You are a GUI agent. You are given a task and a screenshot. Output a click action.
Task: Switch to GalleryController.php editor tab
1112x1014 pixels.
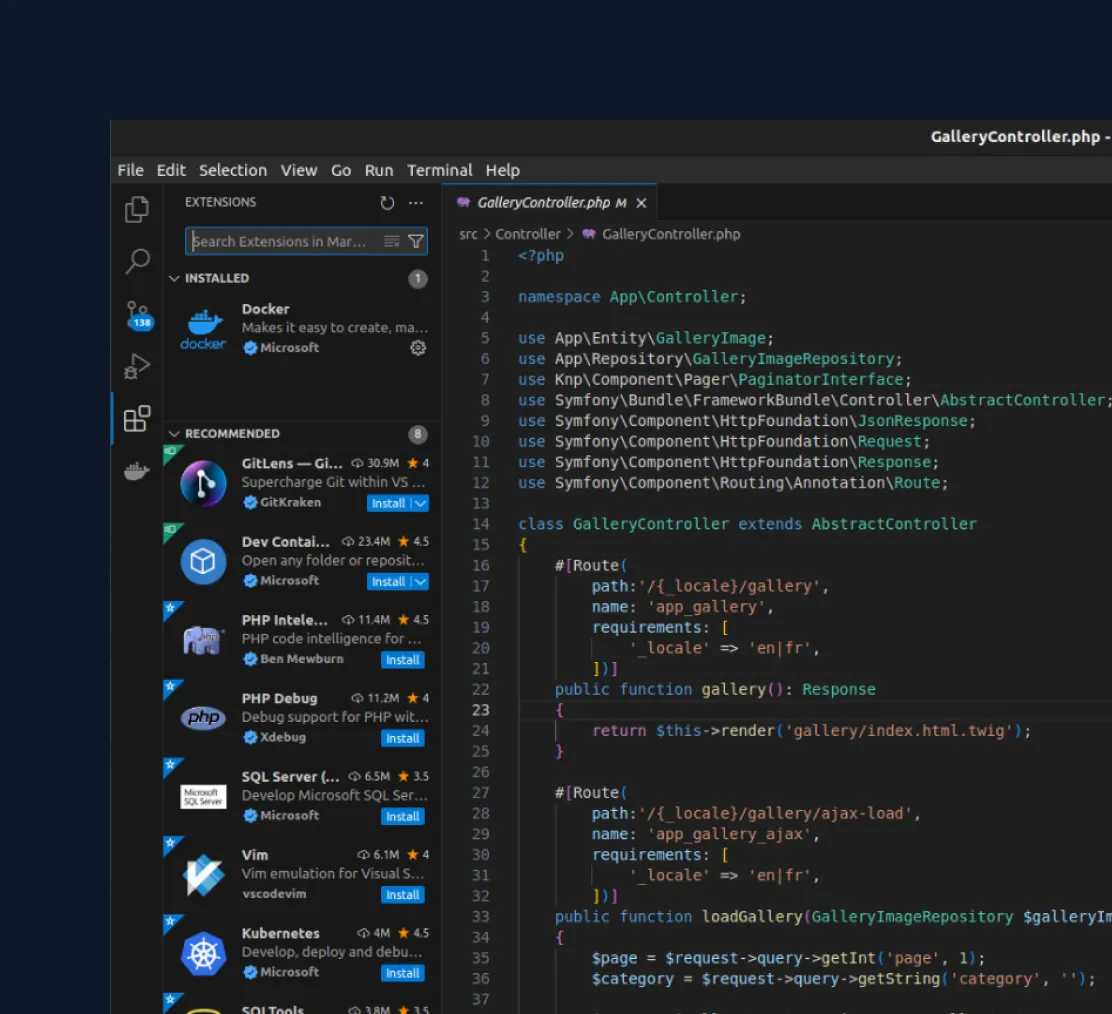(543, 203)
